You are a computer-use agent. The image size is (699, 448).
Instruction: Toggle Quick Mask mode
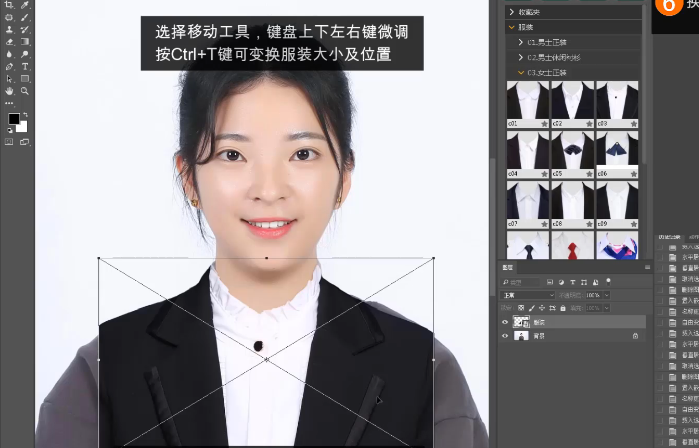click(x=9, y=142)
